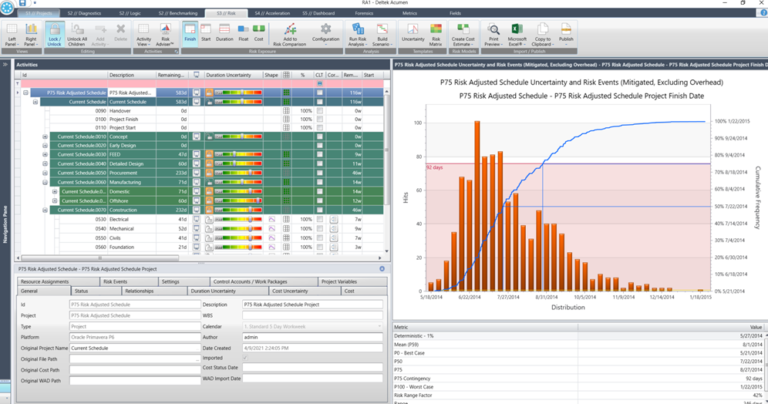
Task: Select Cost risk exposure
Action: [x=259, y=33]
